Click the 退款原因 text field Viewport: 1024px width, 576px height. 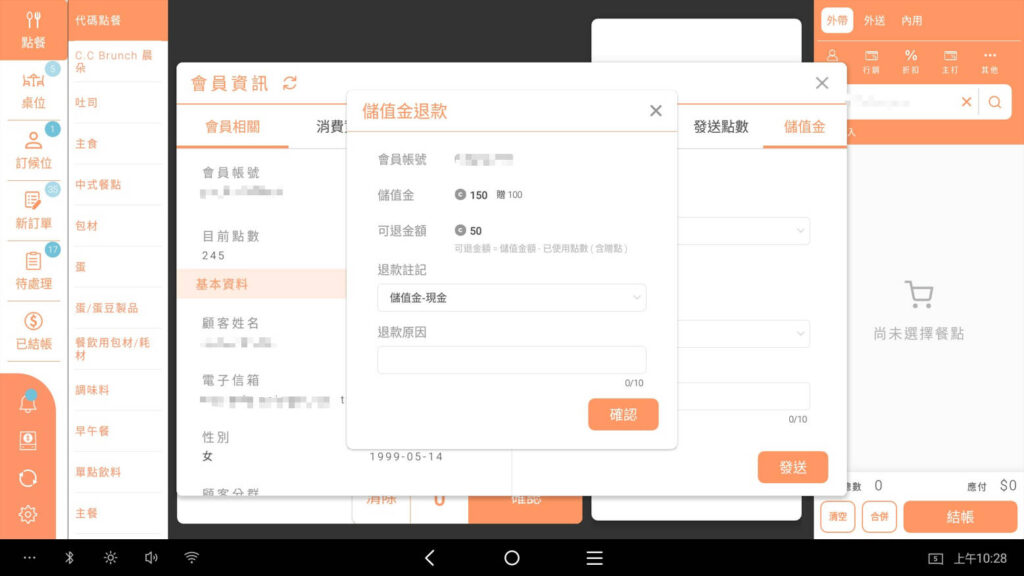[511, 360]
